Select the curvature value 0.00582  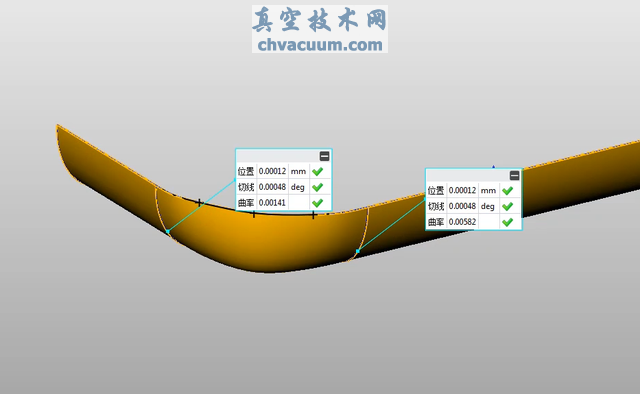(462, 222)
